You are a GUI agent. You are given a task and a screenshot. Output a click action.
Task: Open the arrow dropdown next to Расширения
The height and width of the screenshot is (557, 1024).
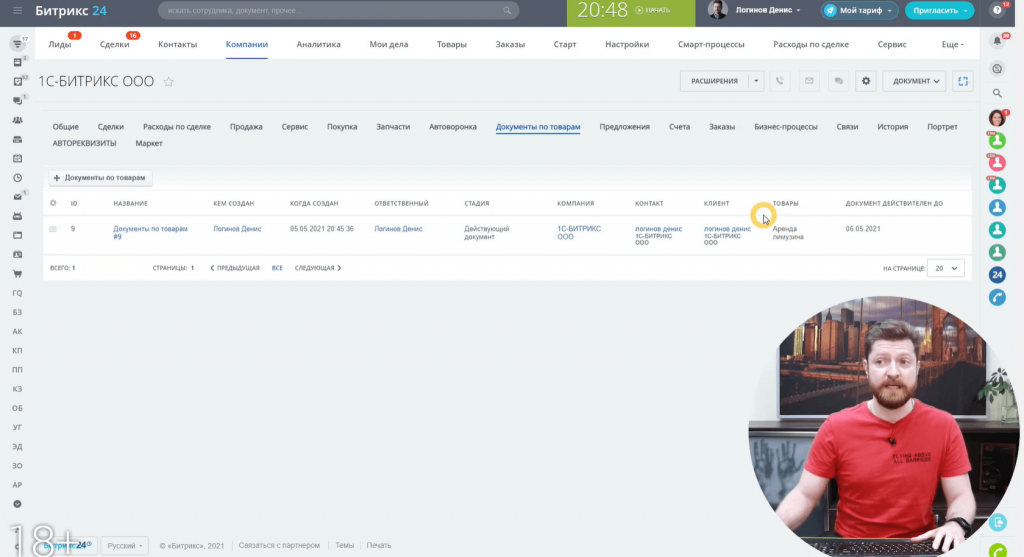coord(756,81)
